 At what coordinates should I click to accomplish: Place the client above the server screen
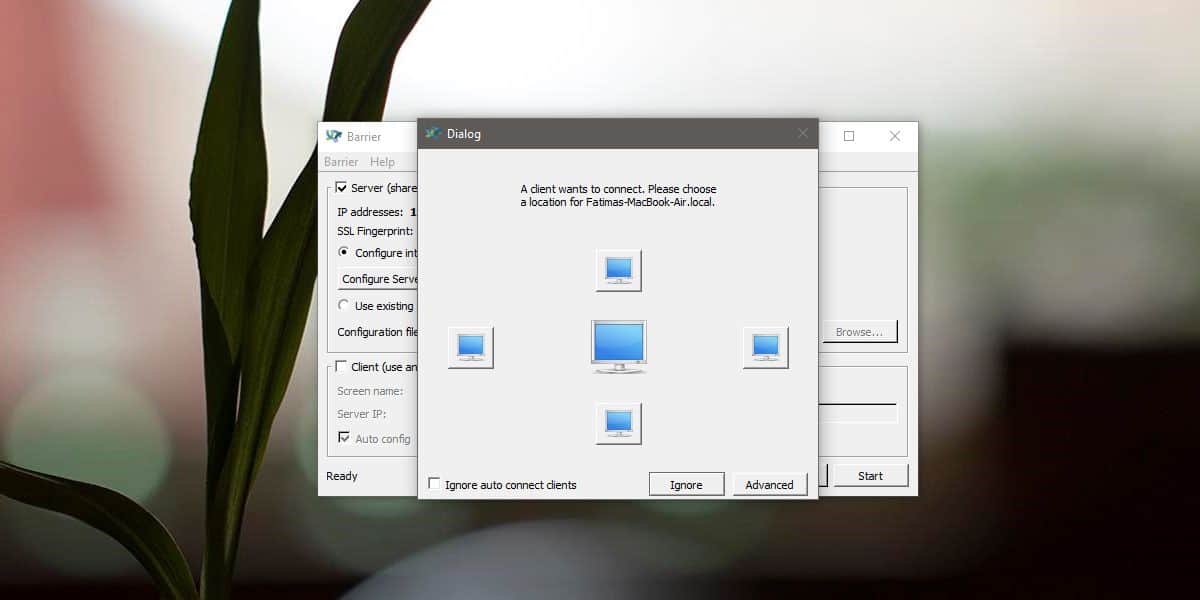coord(618,270)
